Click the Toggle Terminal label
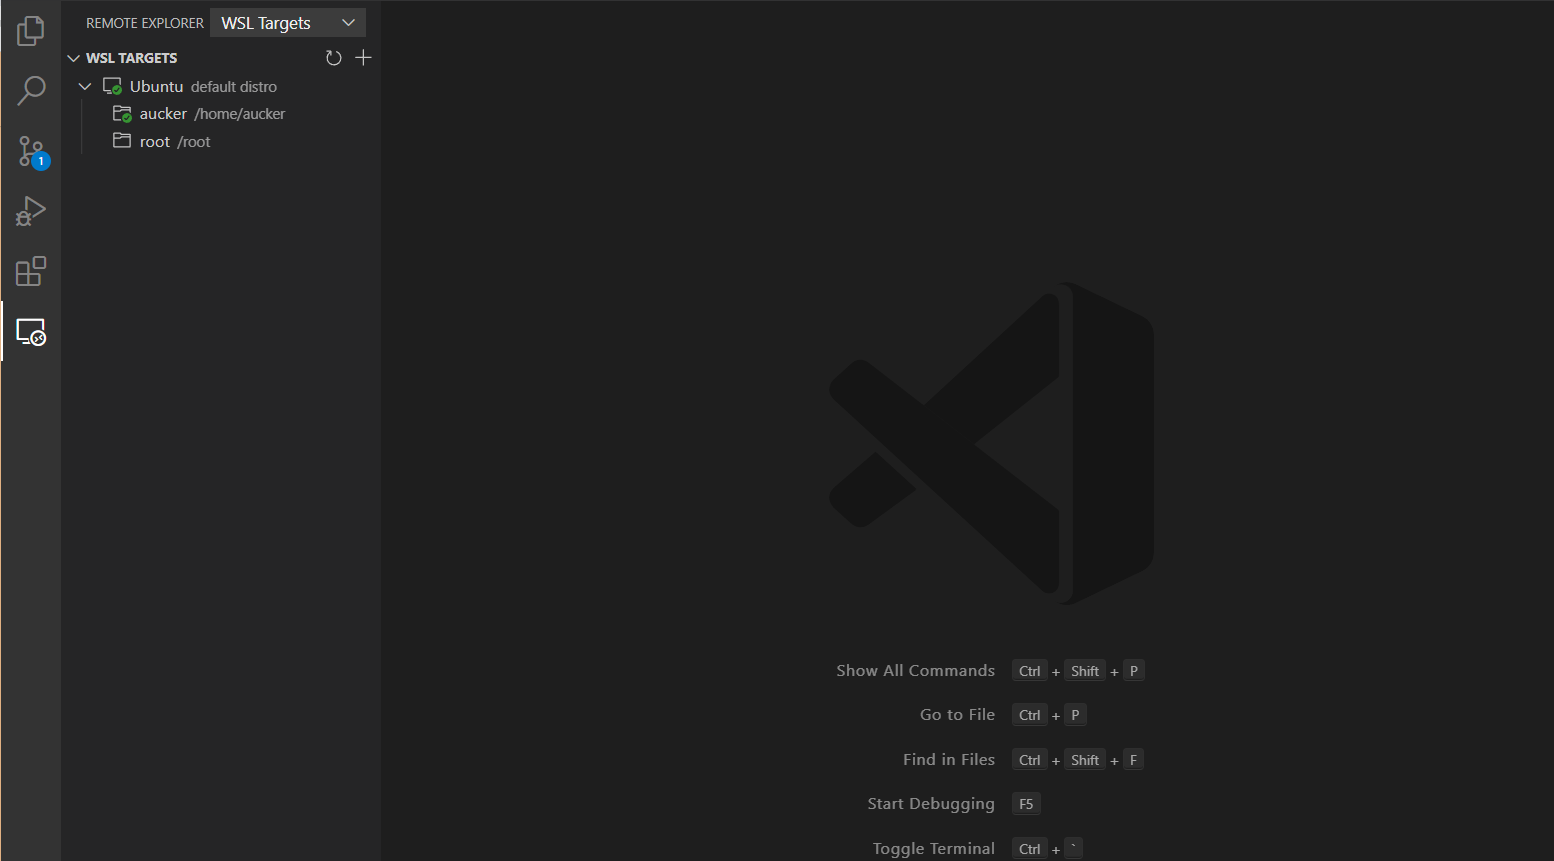This screenshot has width=1554, height=861. coord(934,849)
